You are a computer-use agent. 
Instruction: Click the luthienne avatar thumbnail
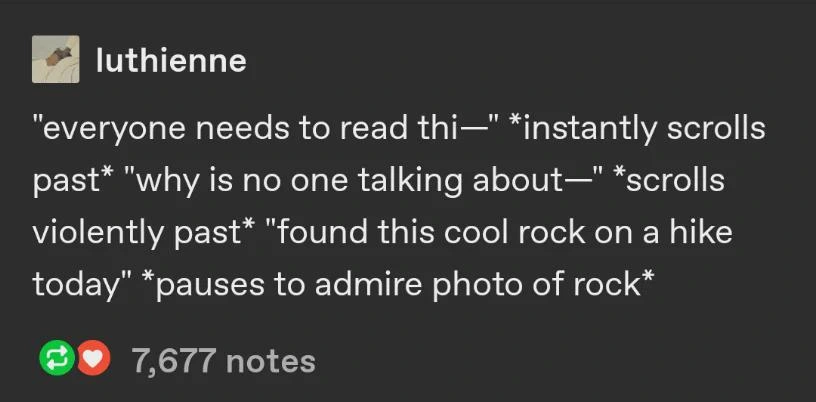coord(54,60)
